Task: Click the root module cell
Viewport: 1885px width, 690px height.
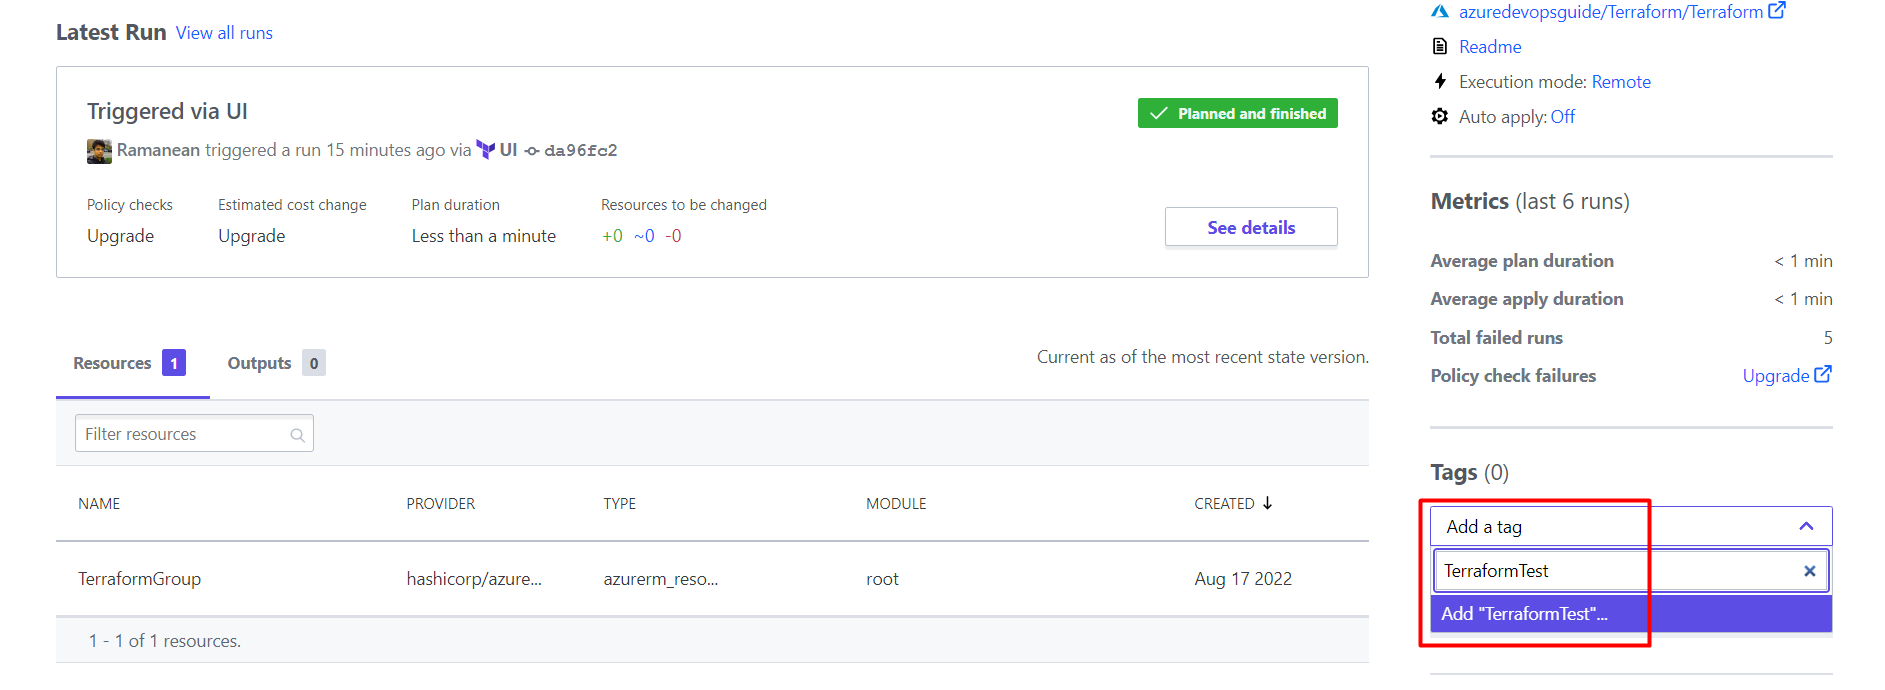Action: pos(882,579)
